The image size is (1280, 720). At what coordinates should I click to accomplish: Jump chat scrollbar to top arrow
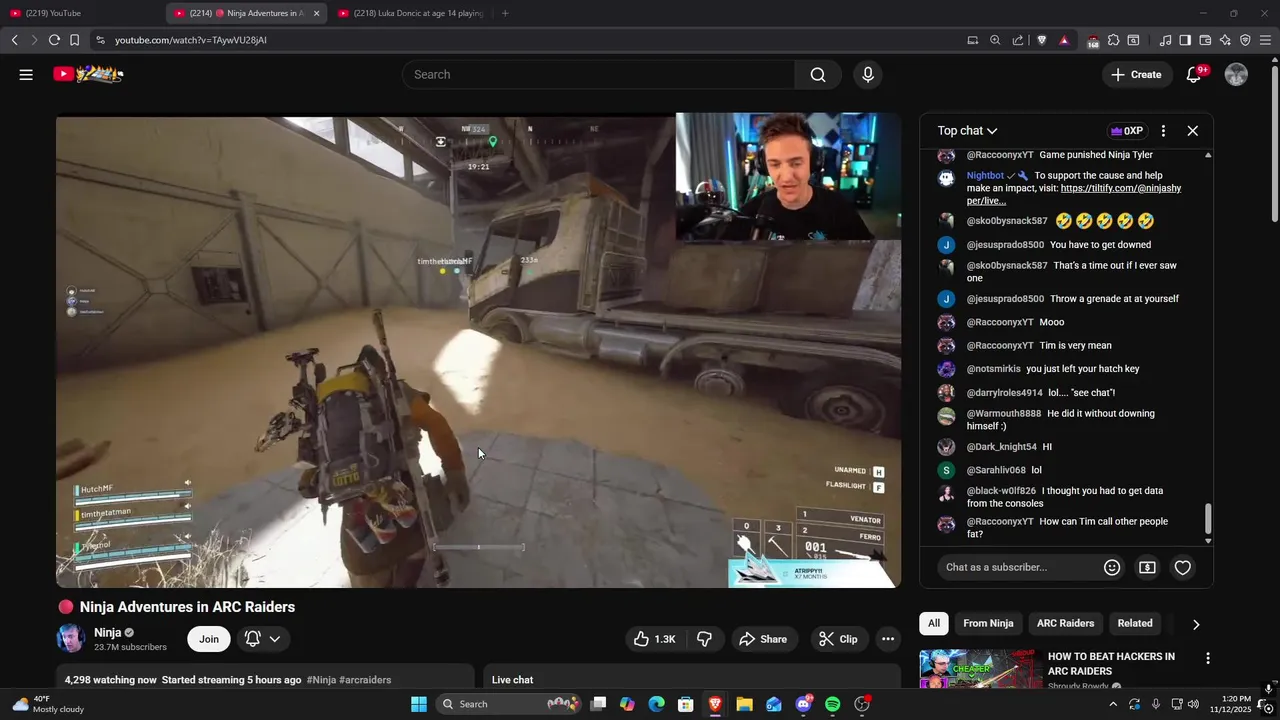tap(1208, 155)
